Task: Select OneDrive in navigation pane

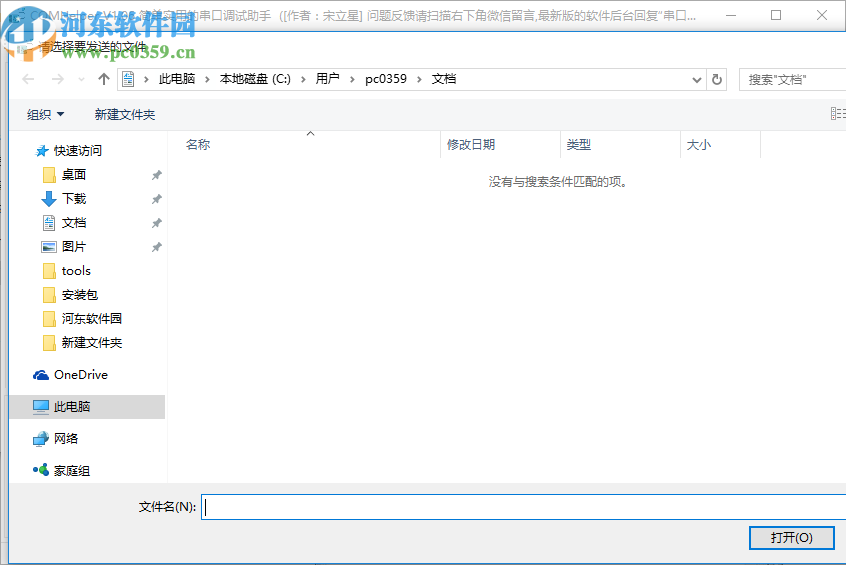Action: [81, 375]
